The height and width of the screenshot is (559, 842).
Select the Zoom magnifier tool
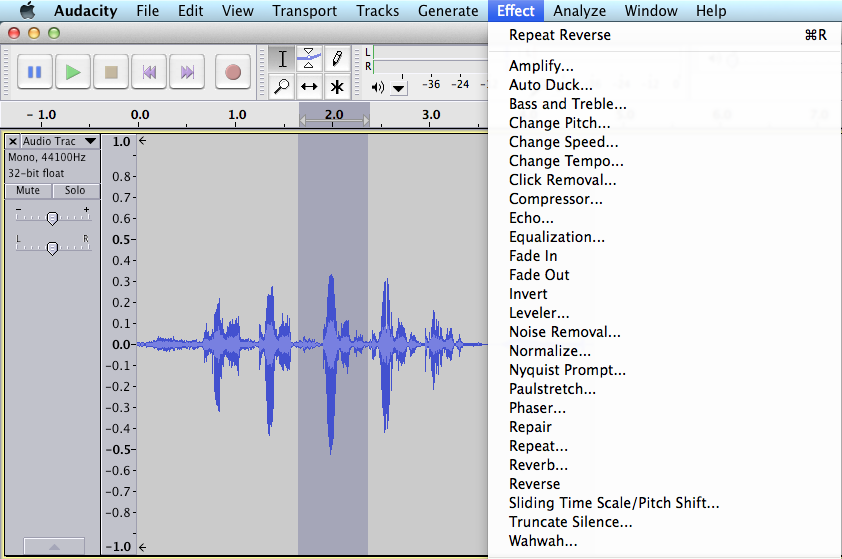(282, 86)
